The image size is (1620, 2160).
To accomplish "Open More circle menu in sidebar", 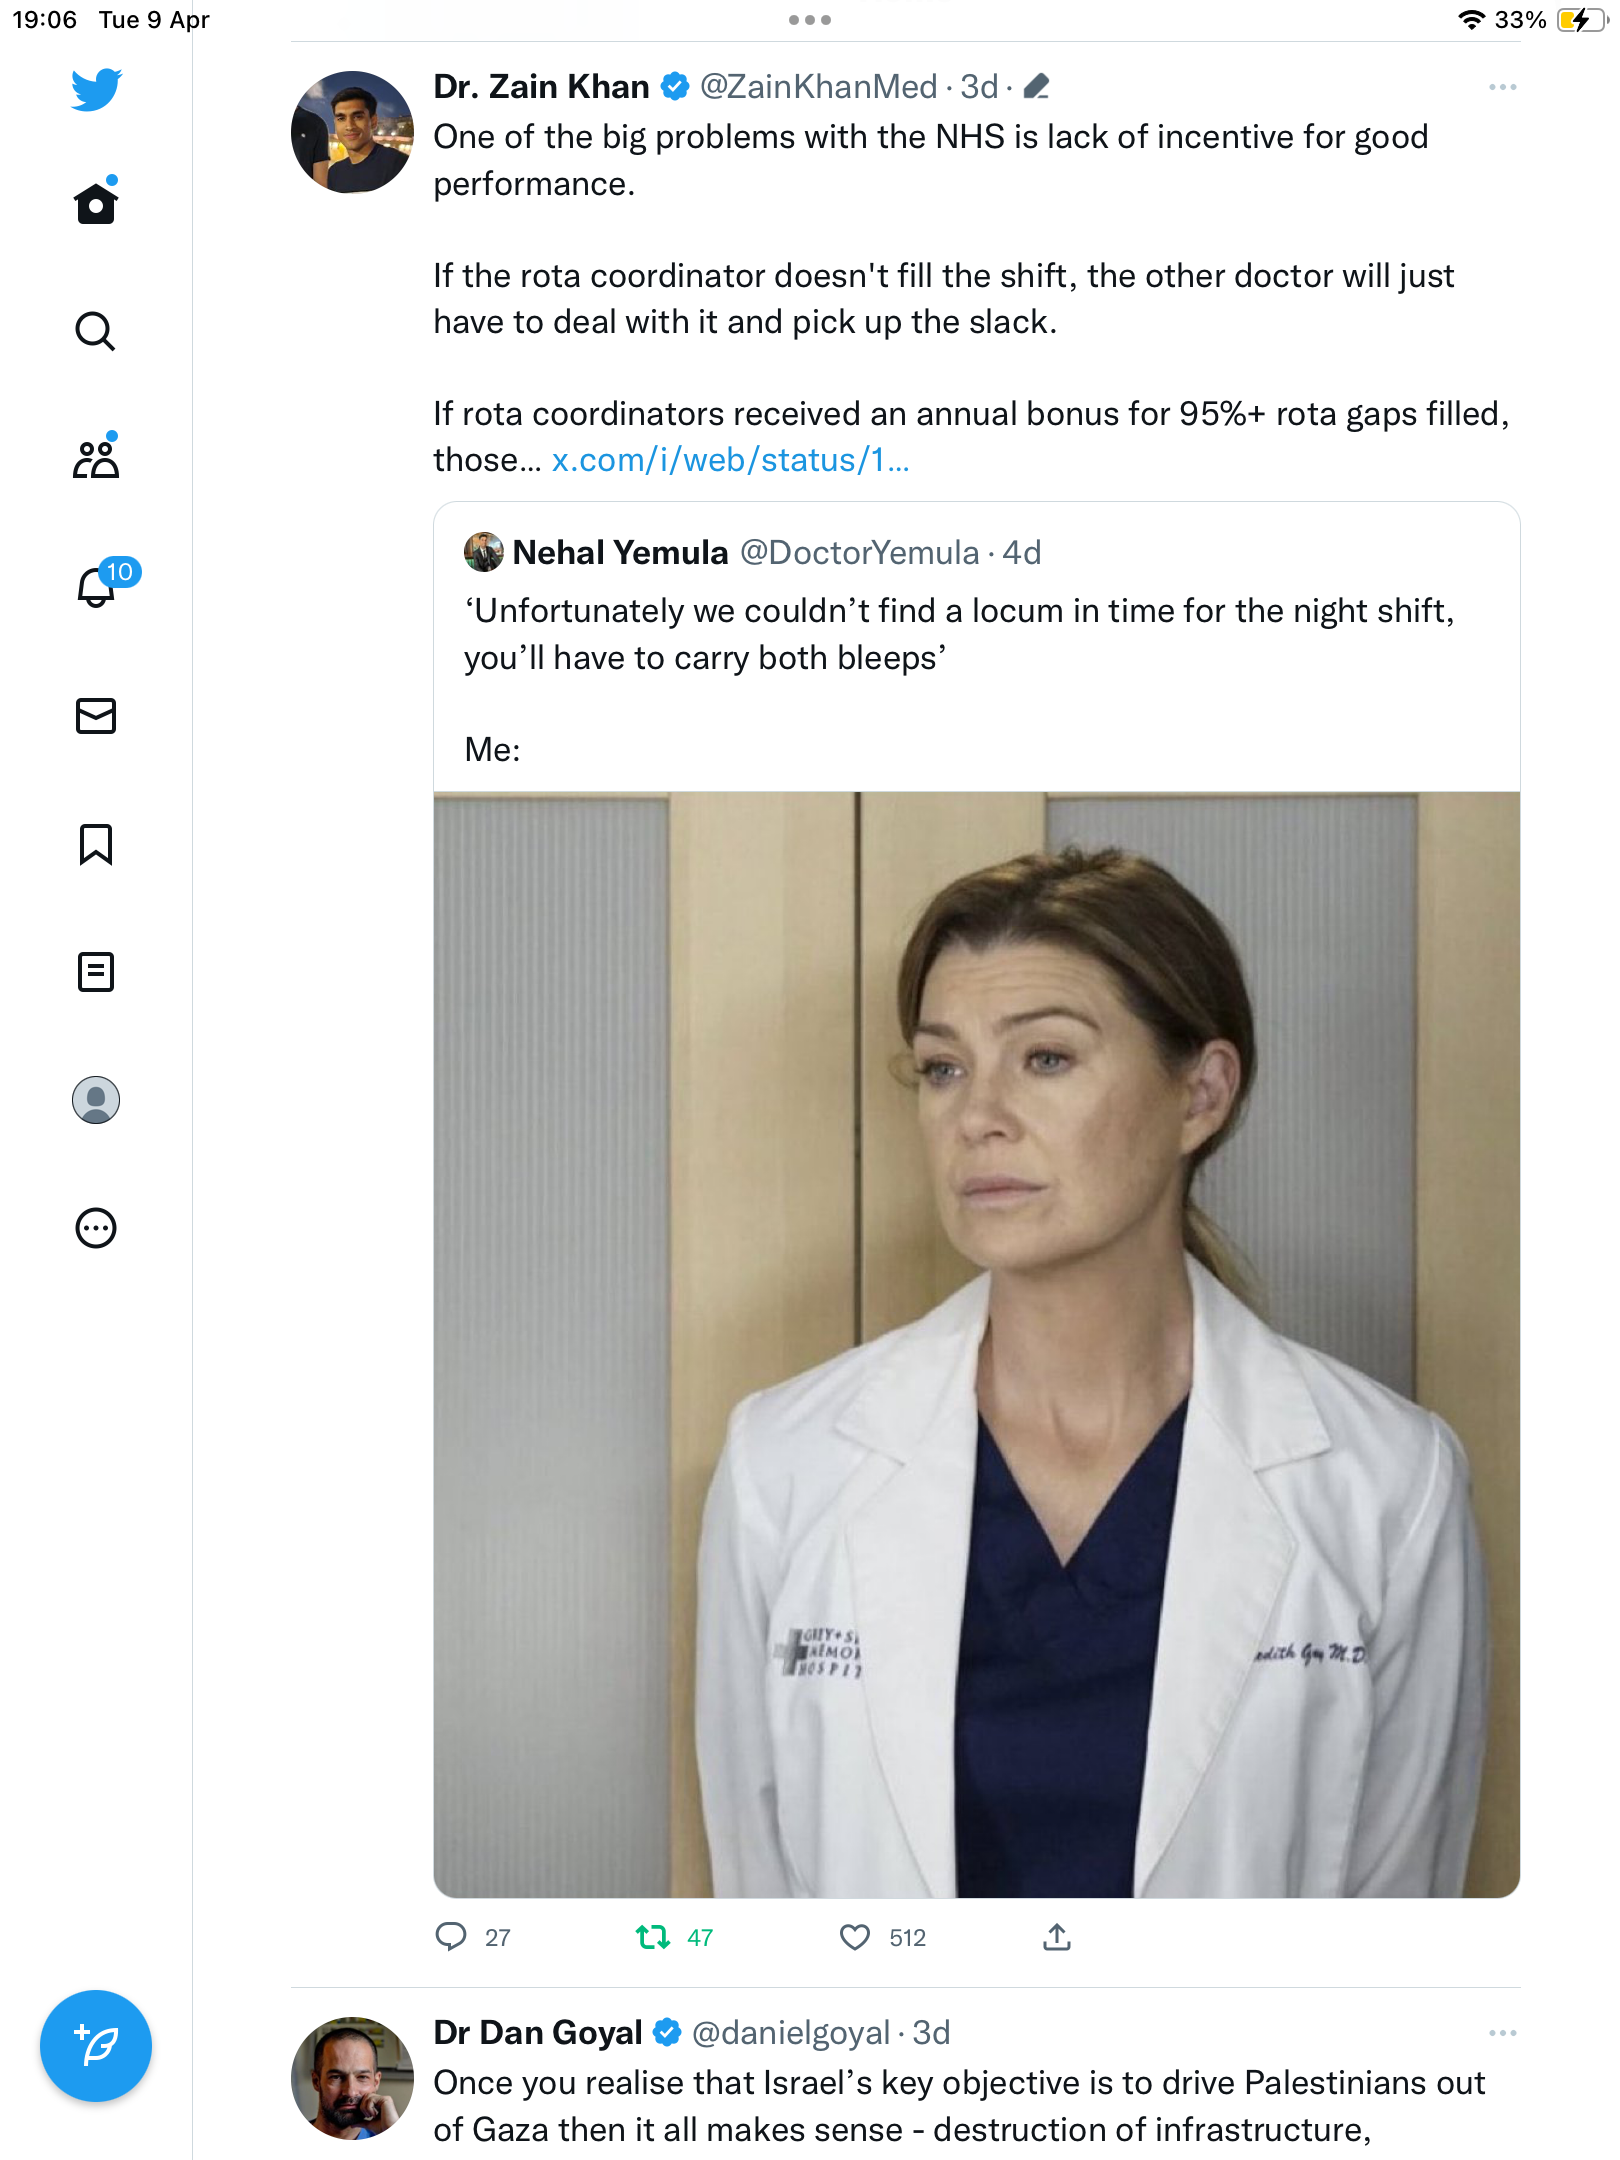I will pos(96,1228).
